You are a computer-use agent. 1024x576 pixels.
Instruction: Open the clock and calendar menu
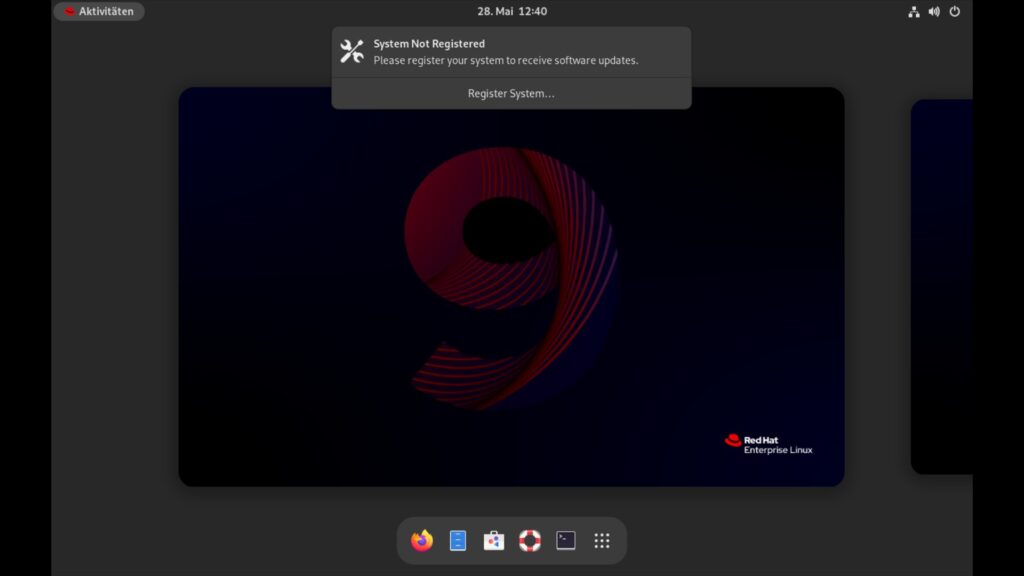pos(512,11)
